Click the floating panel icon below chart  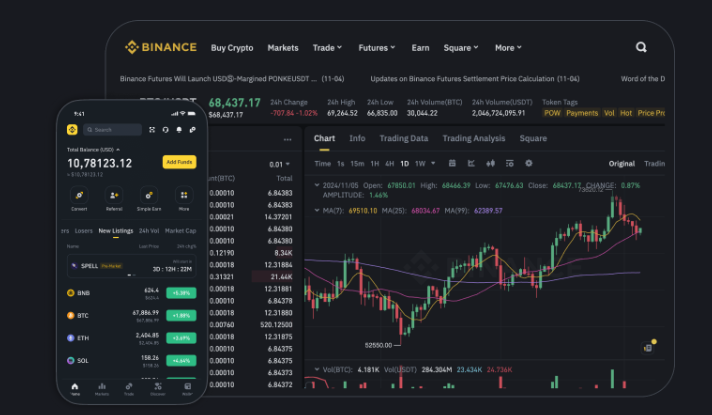[x=648, y=348]
